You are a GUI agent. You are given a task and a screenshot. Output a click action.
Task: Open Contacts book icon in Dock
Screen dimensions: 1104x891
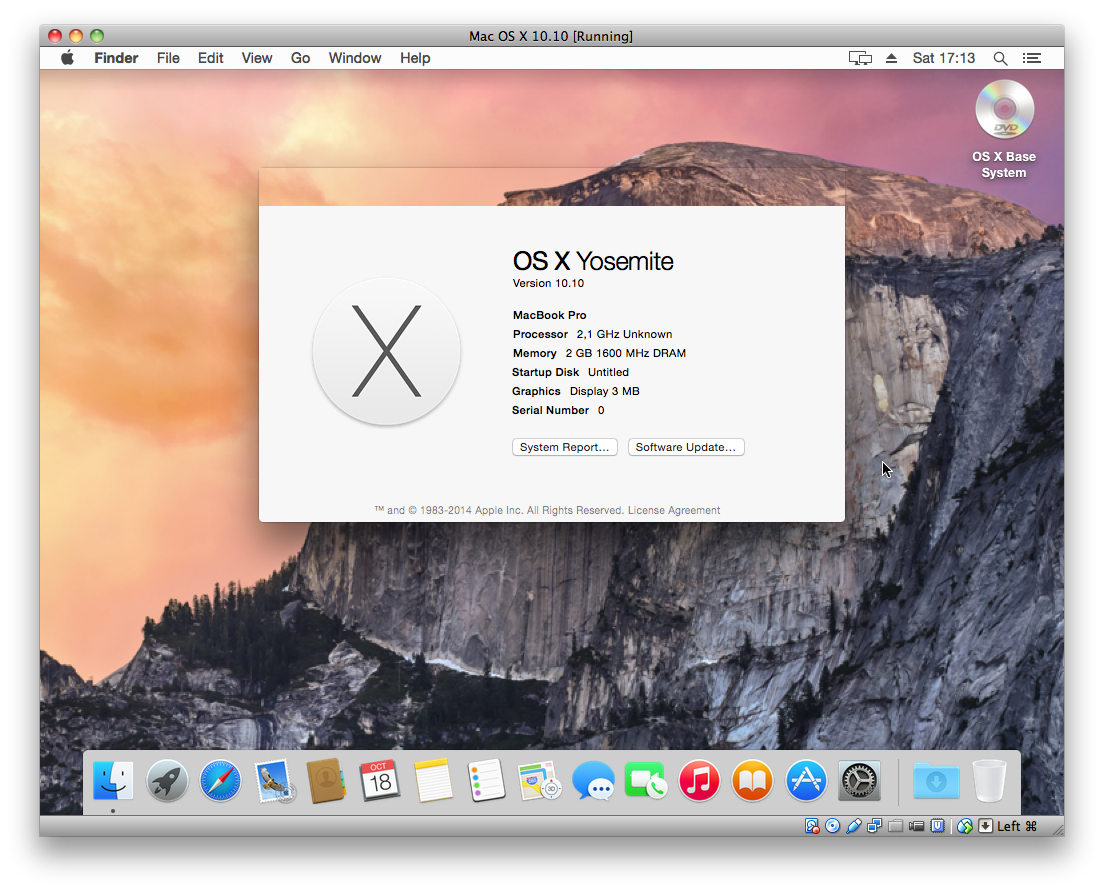326,780
